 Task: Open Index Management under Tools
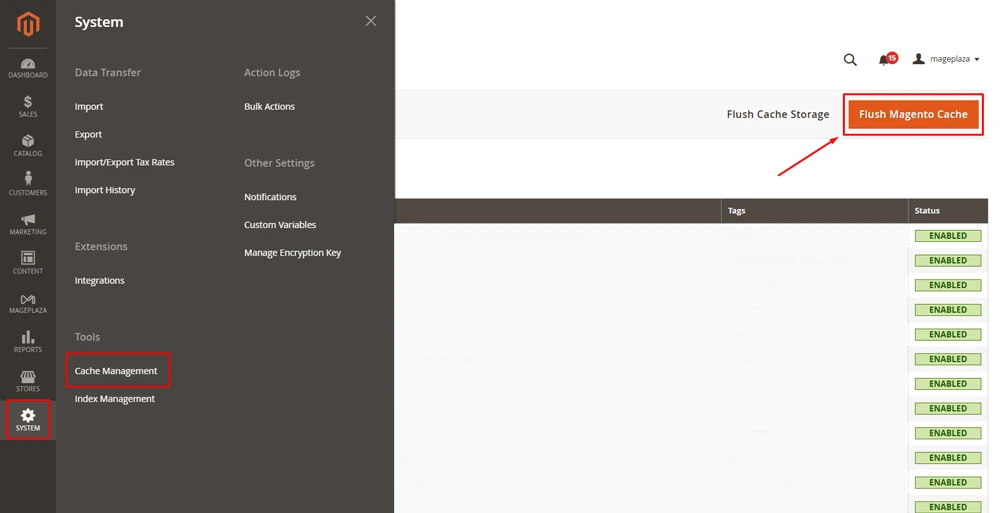[115, 399]
